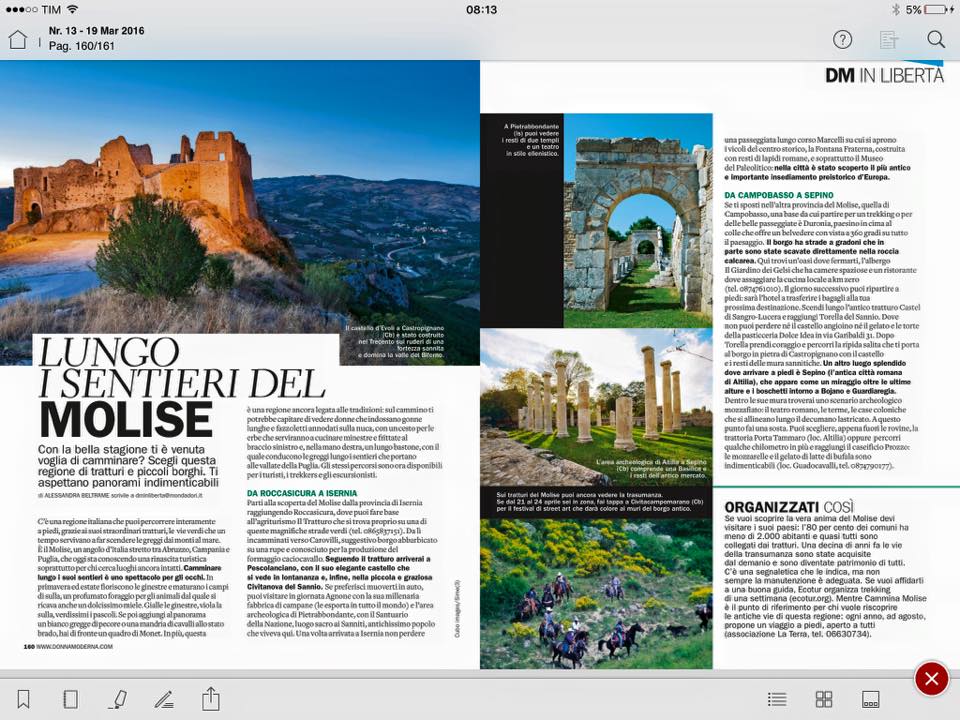The height and width of the screenshot is (720, 960).
Task: Go to the home library icon
Action: pos(18,39)
